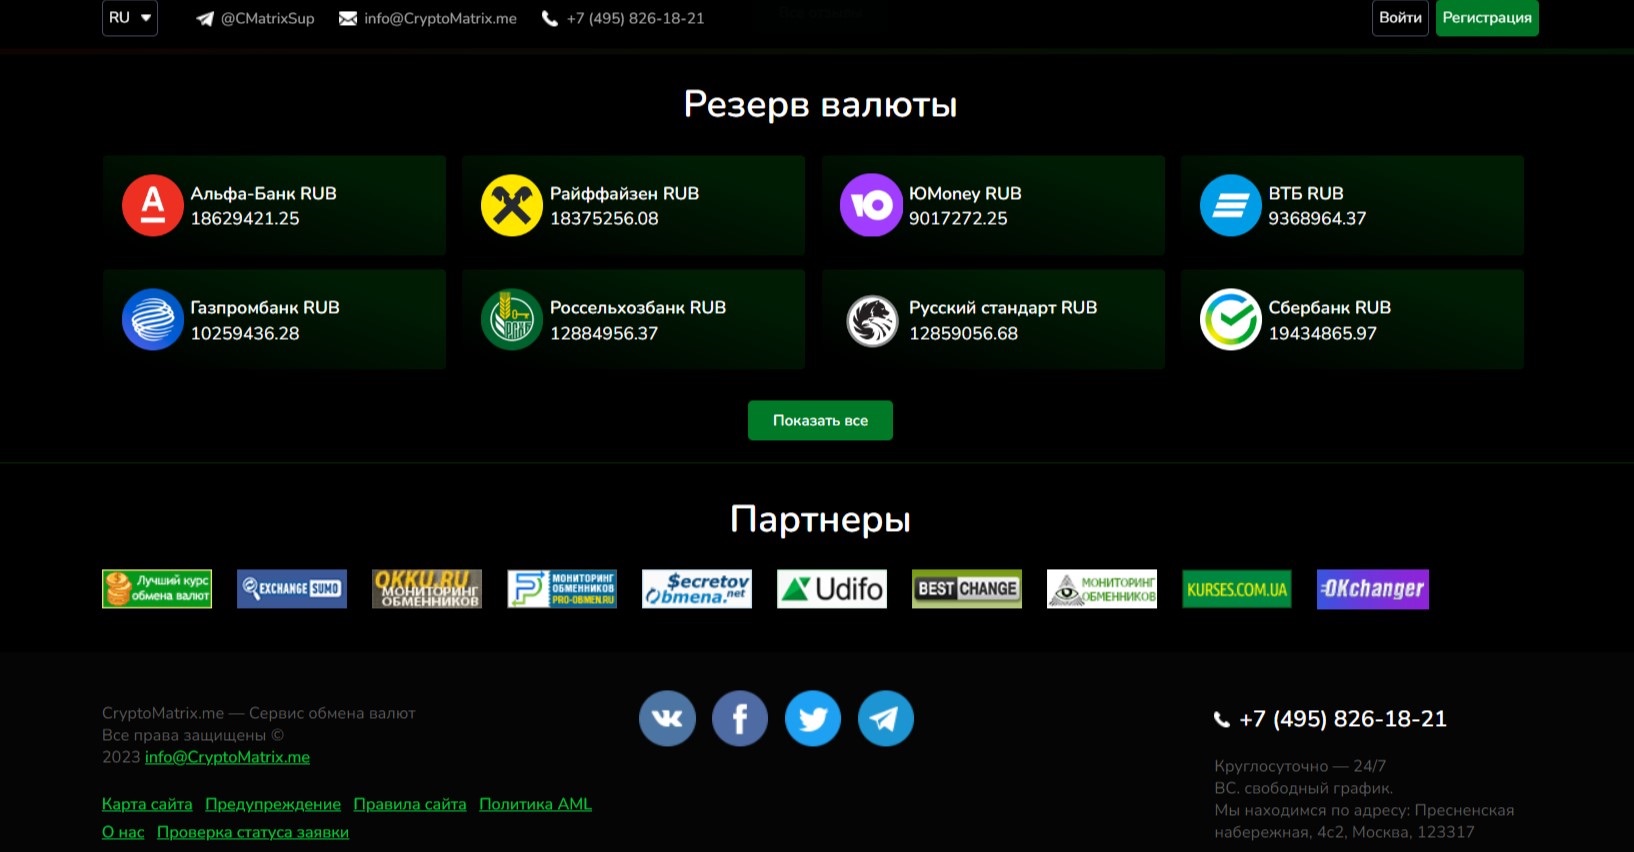Click the ЮMoney purple logo icon
The image size is (1634, 852).
point(871,205)
